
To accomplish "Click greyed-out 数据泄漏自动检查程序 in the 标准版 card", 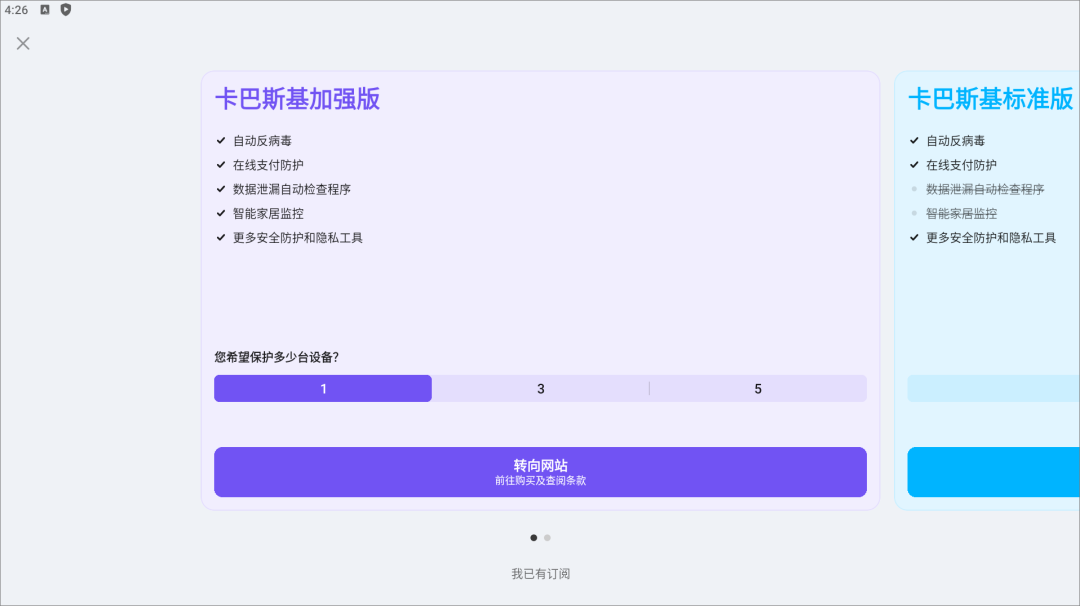I will pyautogui.click(x=985, y=189).
